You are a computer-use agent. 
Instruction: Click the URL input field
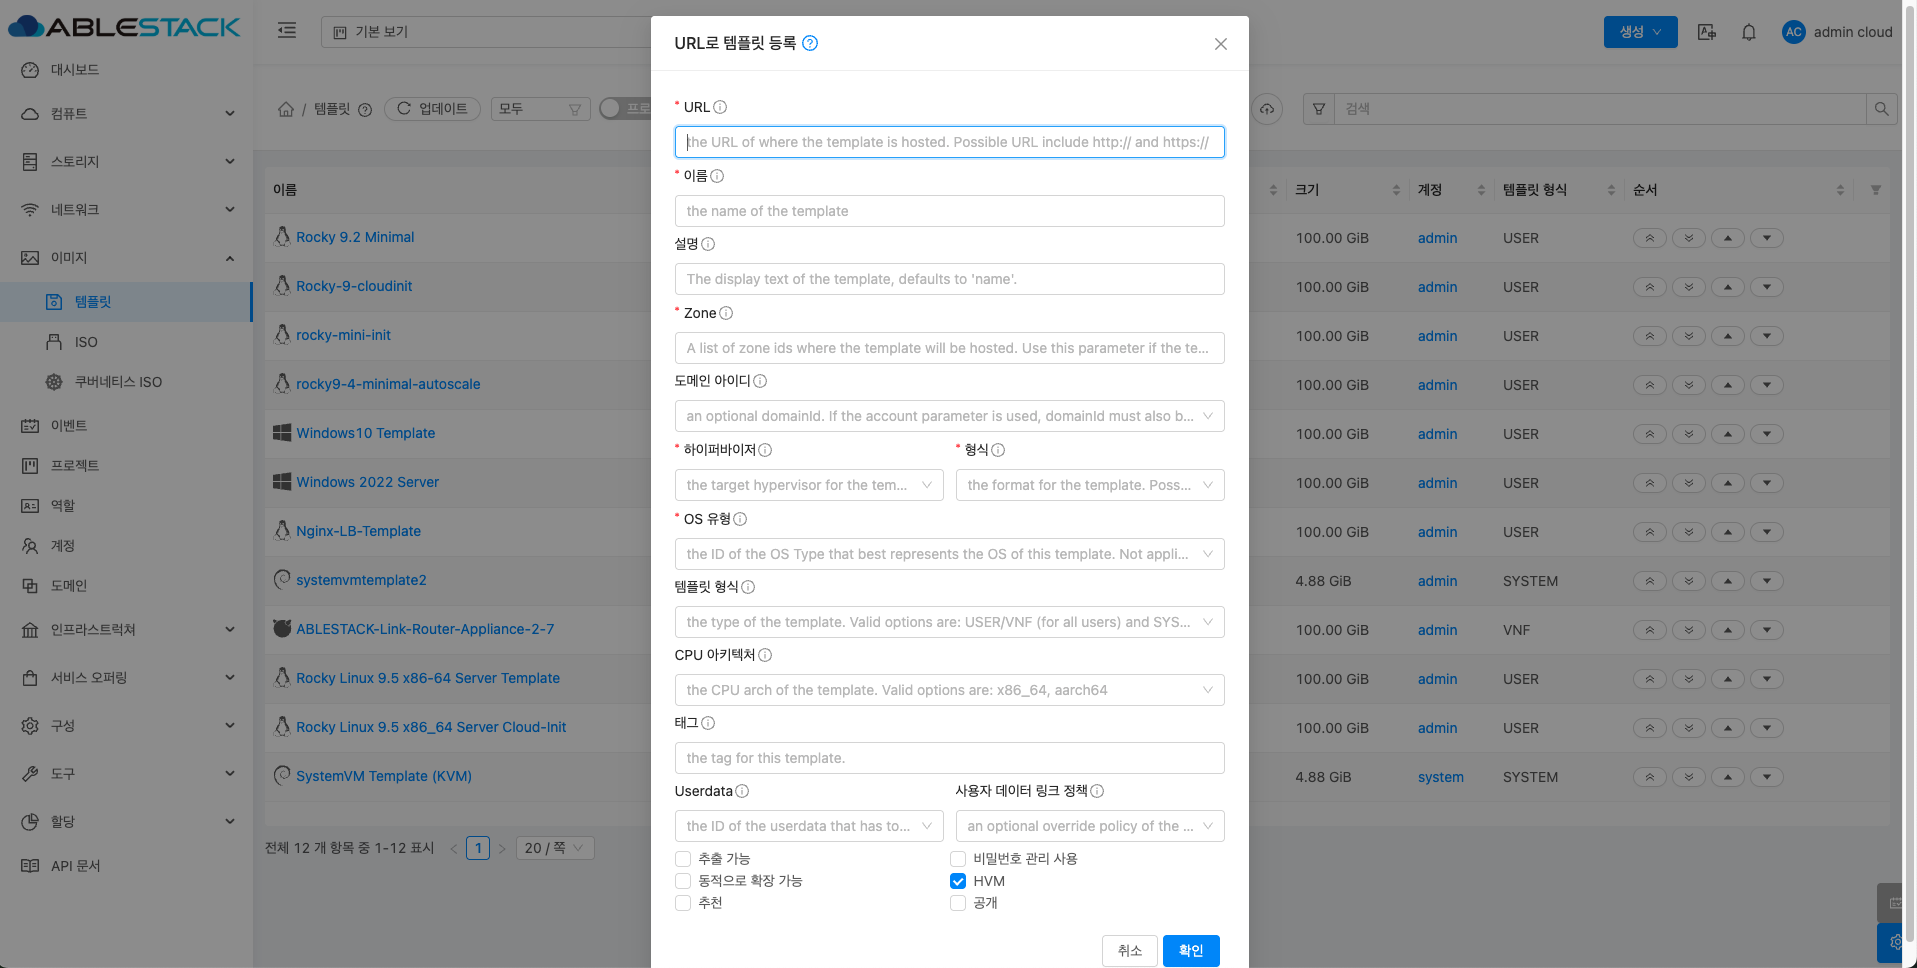950,142
